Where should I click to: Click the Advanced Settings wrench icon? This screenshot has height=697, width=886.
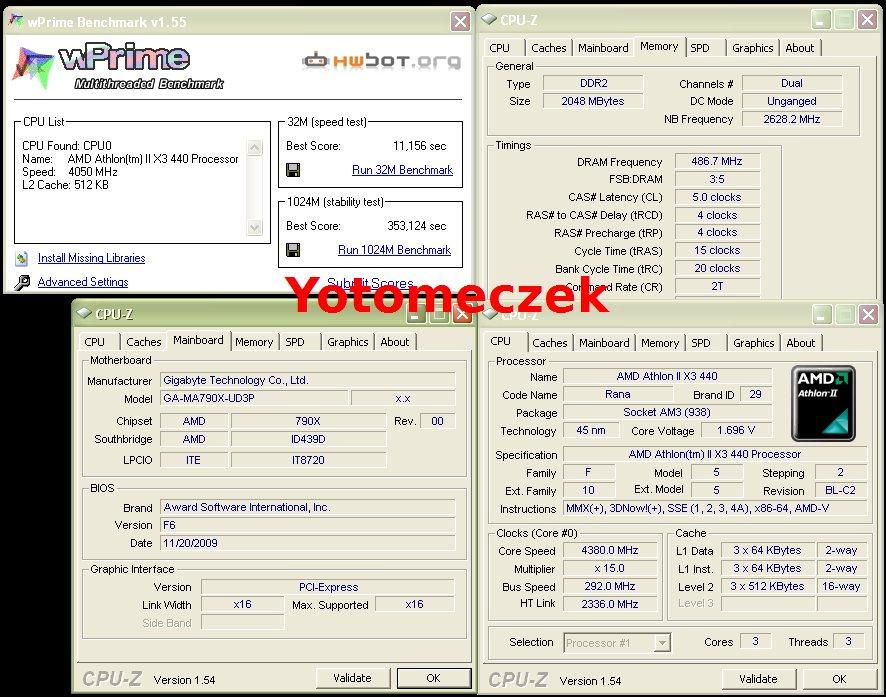pos(22,282)
